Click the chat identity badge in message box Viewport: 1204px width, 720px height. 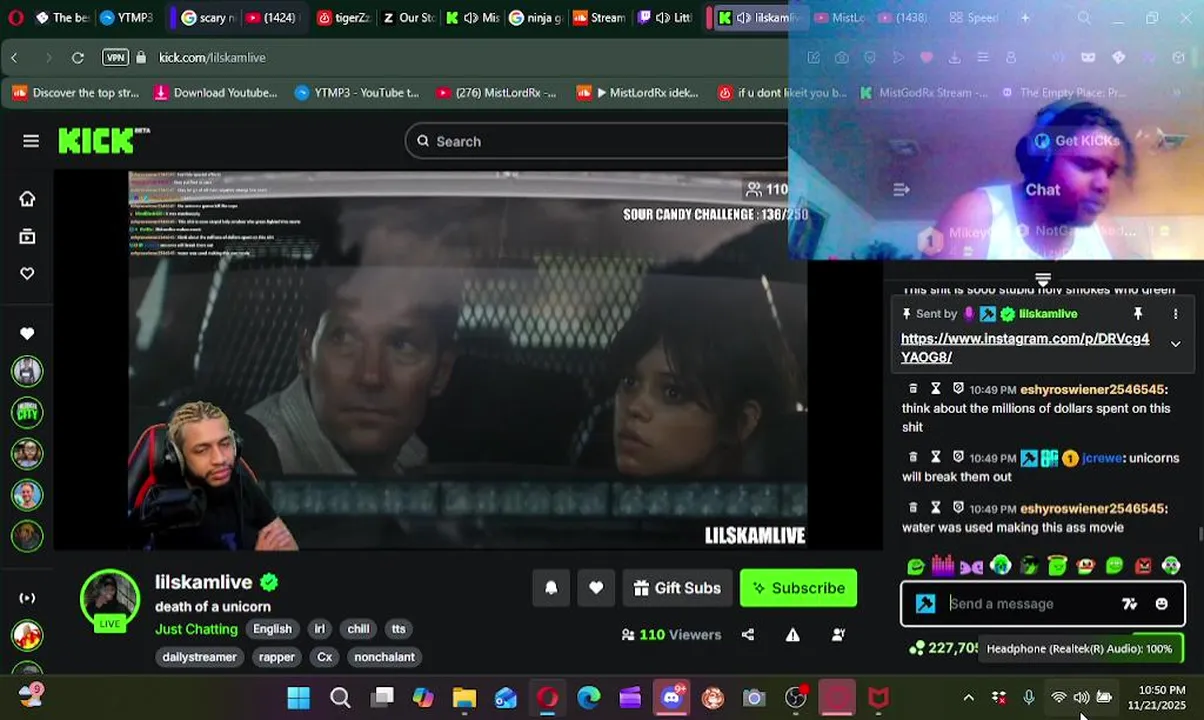pos(925,604)
